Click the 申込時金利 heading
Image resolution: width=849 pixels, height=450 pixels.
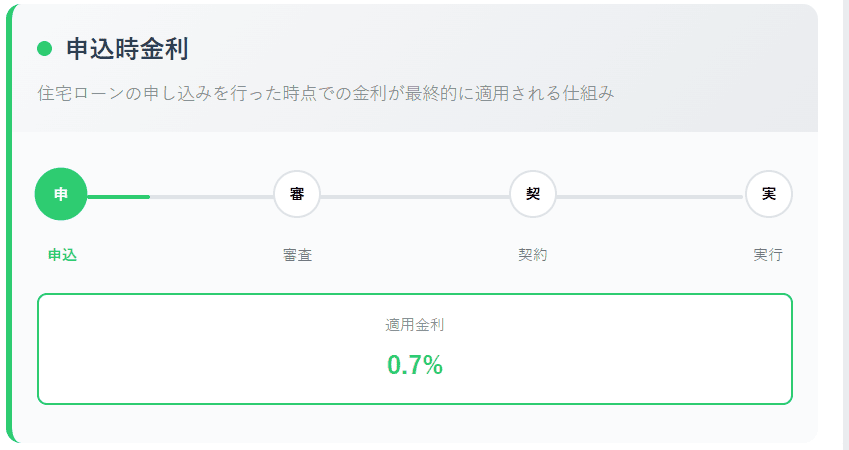pos(127,48)
